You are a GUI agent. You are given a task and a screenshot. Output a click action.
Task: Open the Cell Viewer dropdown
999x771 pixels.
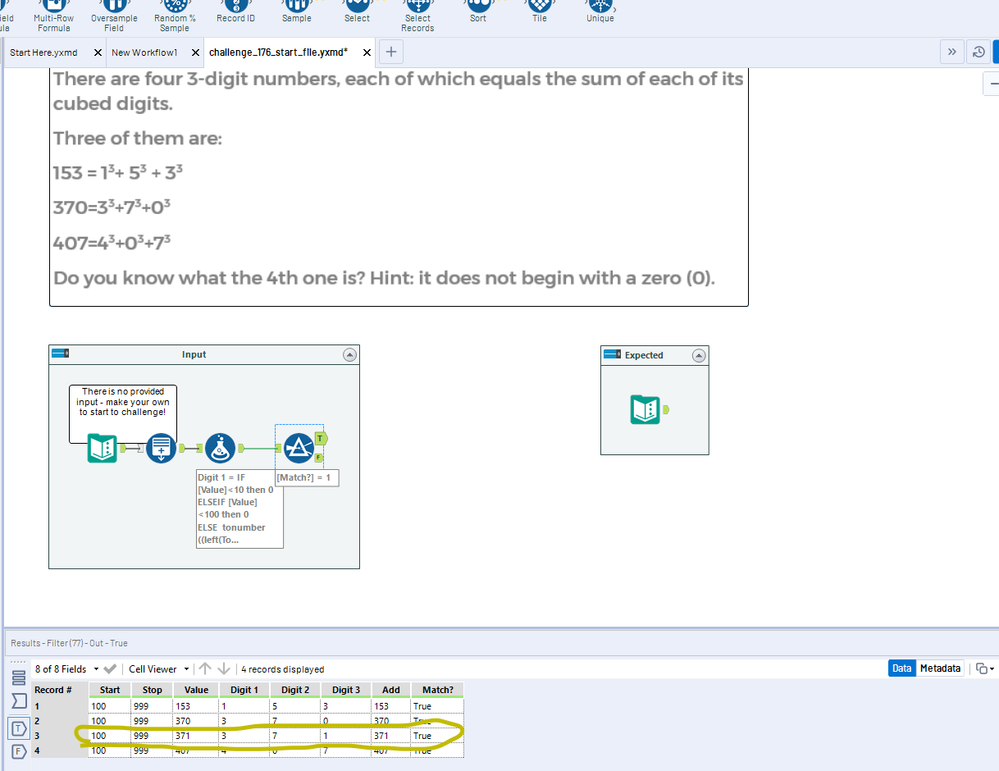coord(159,669)
